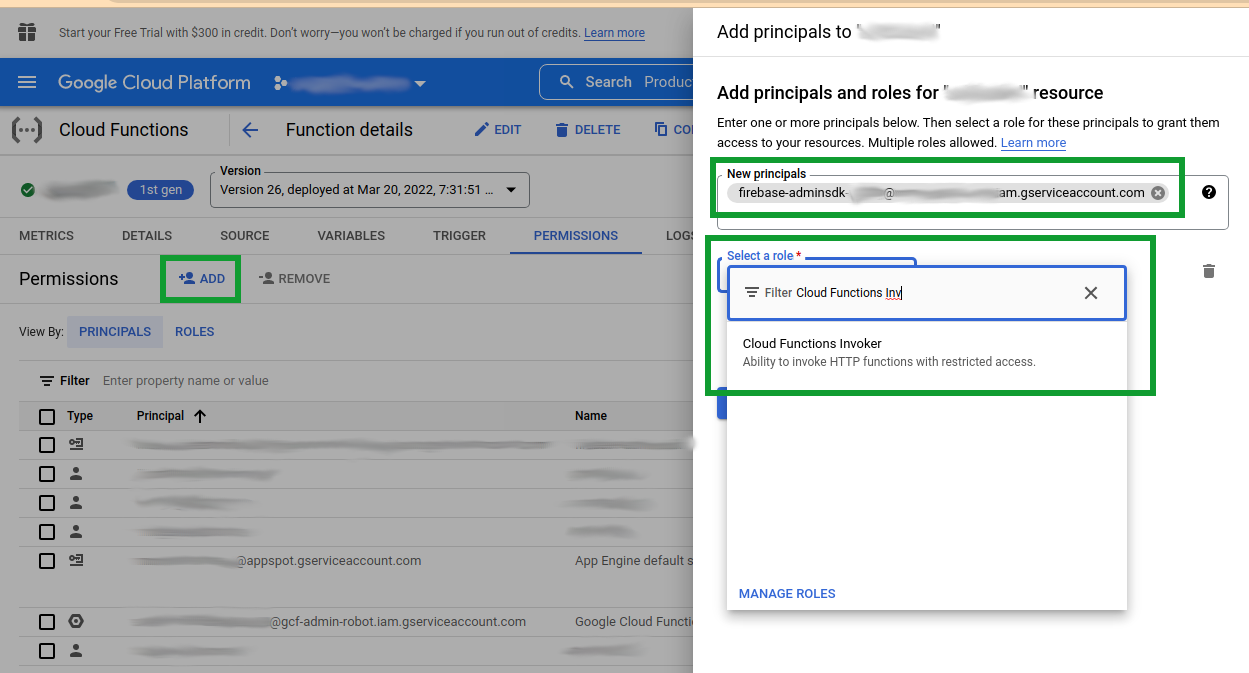
Task: Open the Version dropdown
Action: coord(369,190)
